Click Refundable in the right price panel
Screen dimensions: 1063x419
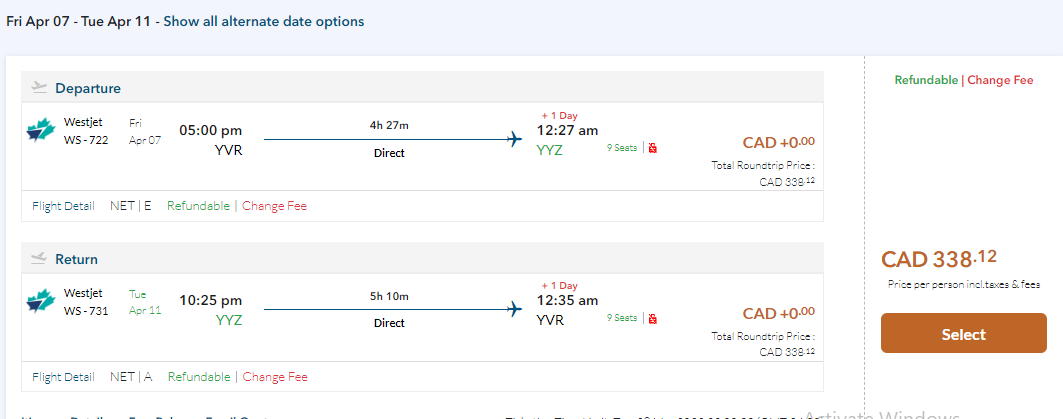coord(925,80)
